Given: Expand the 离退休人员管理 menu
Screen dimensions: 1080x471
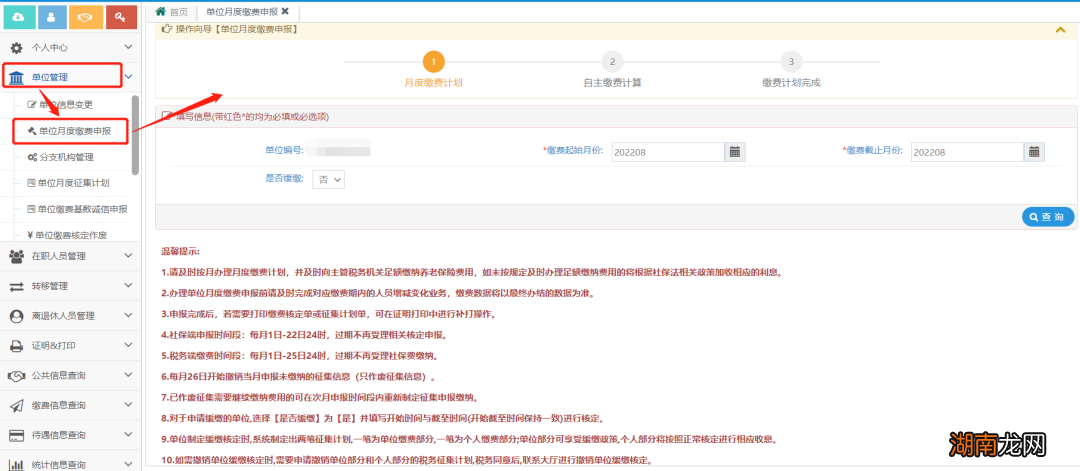Looking at the screenshot, I should coord(127,316).
